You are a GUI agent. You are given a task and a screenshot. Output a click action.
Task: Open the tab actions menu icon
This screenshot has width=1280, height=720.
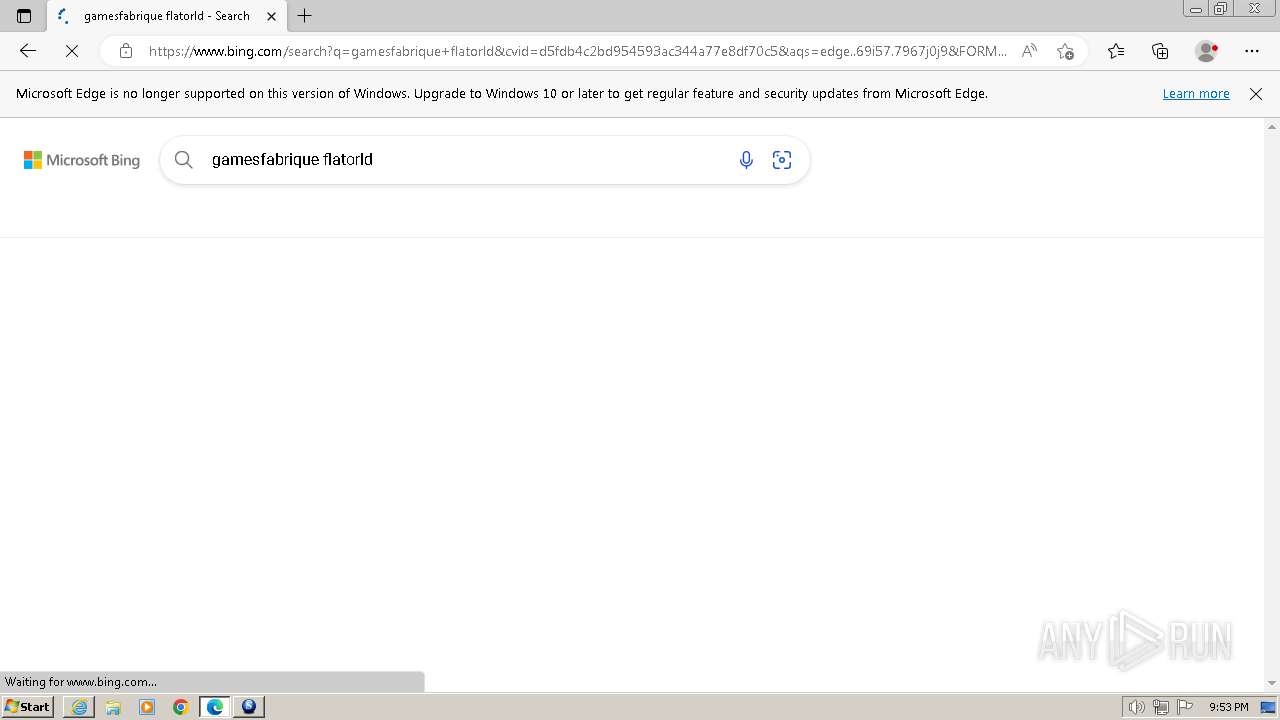tap(24, 16)
